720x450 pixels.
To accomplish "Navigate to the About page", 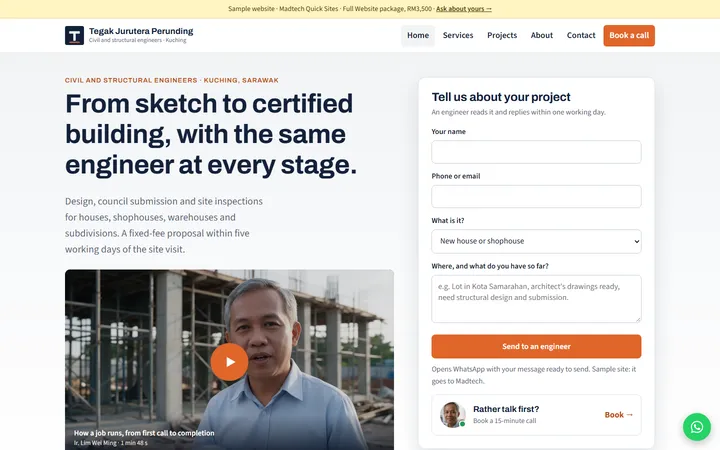I will point(542,35).
